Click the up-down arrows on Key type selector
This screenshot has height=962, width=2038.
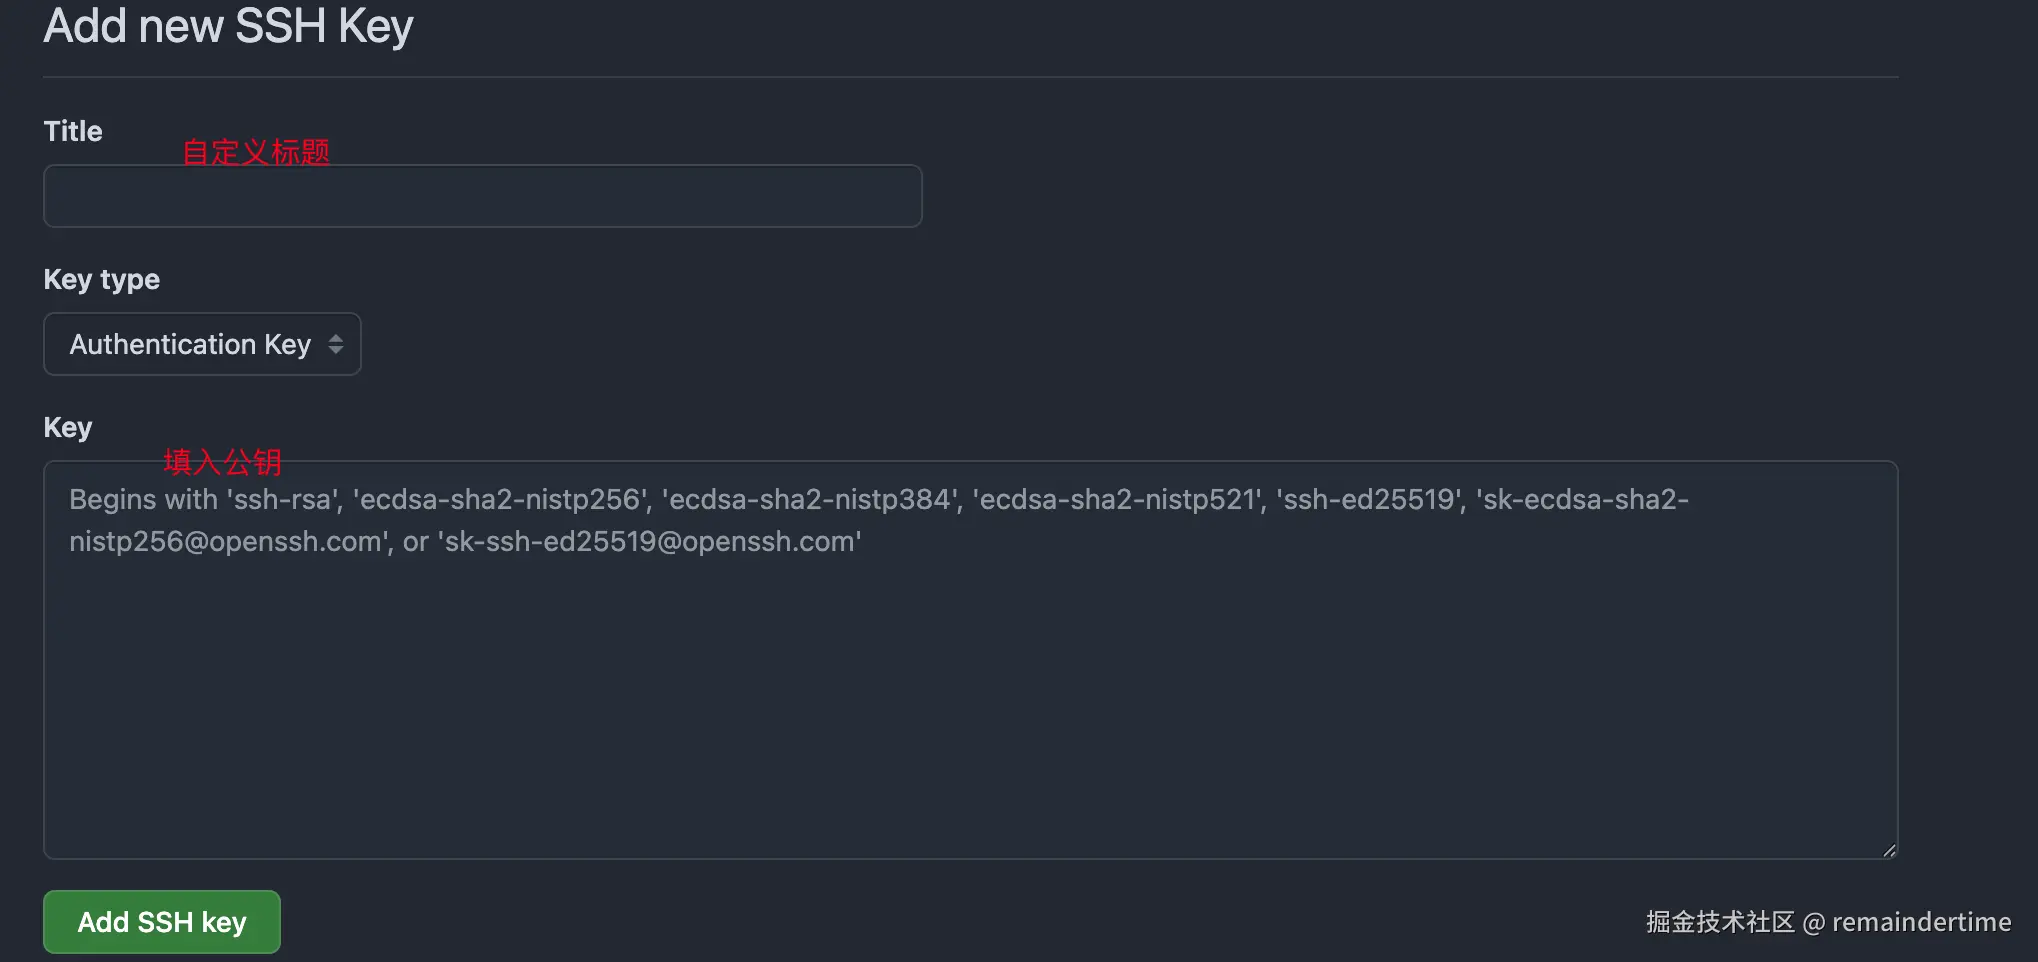pyautogui.click(x=336, y=345)
